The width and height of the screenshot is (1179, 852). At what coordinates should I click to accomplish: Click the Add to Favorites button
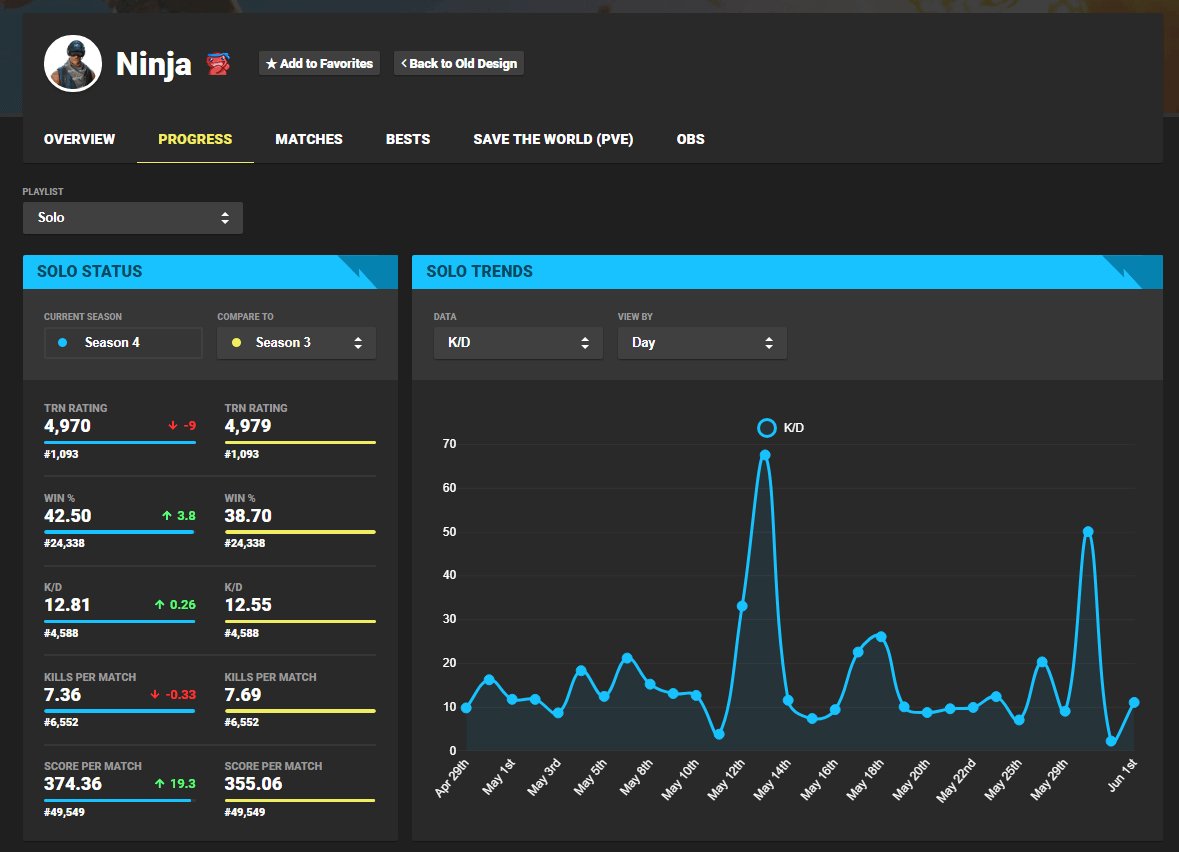[x=319, y=63]
